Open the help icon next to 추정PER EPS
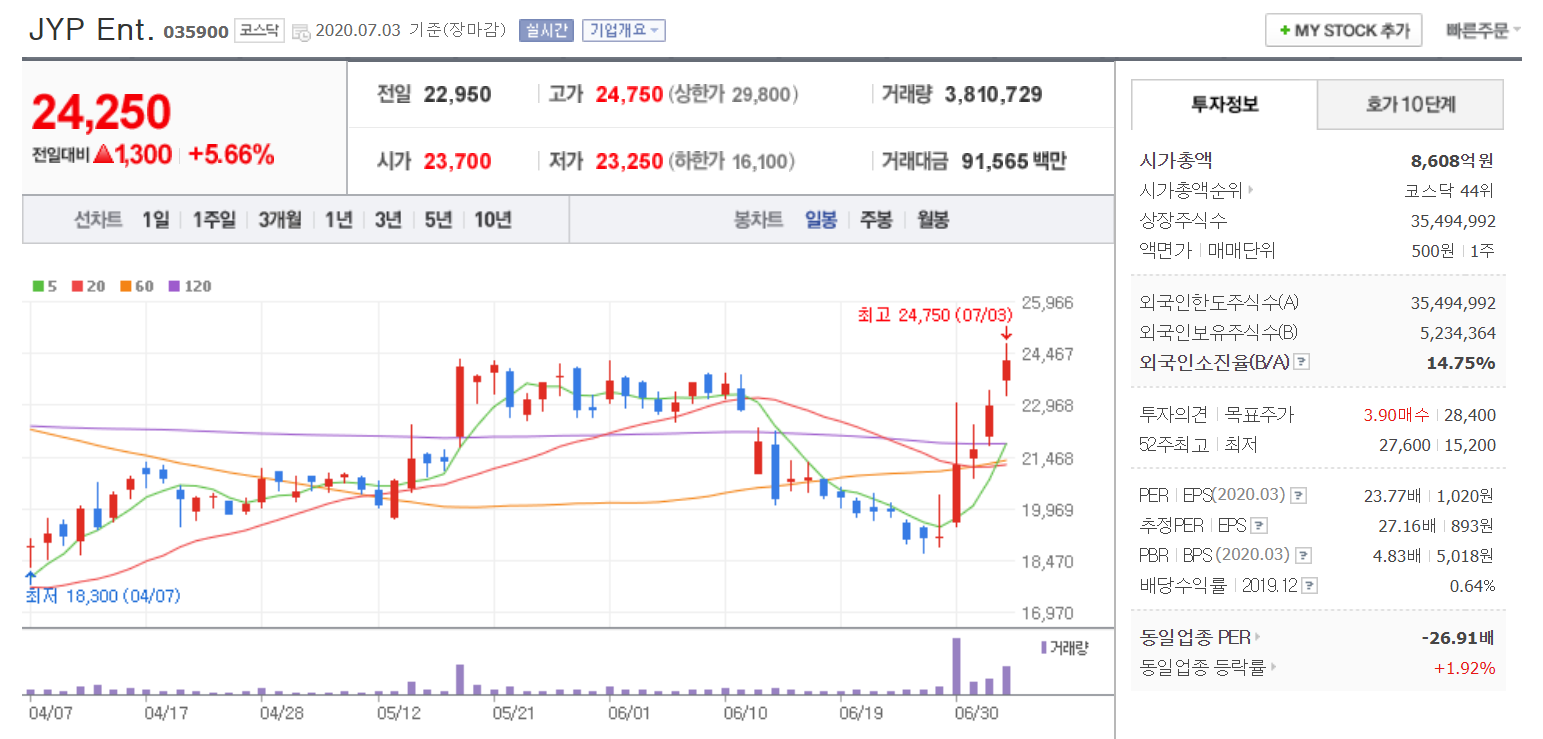The height and width of the screenshot is (739, 1543). coord(1259,525)
